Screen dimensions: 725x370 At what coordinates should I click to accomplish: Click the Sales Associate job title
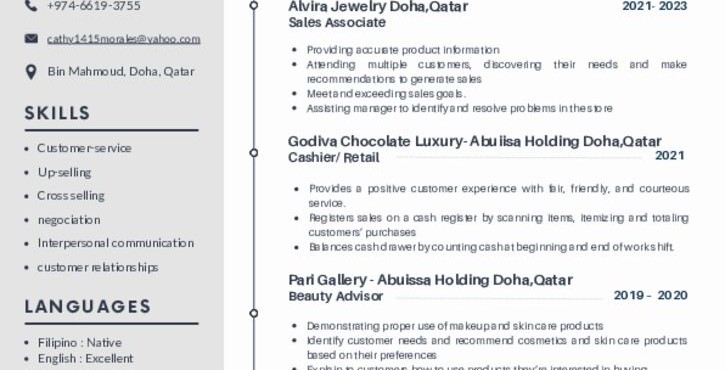[x=337, y=22]
